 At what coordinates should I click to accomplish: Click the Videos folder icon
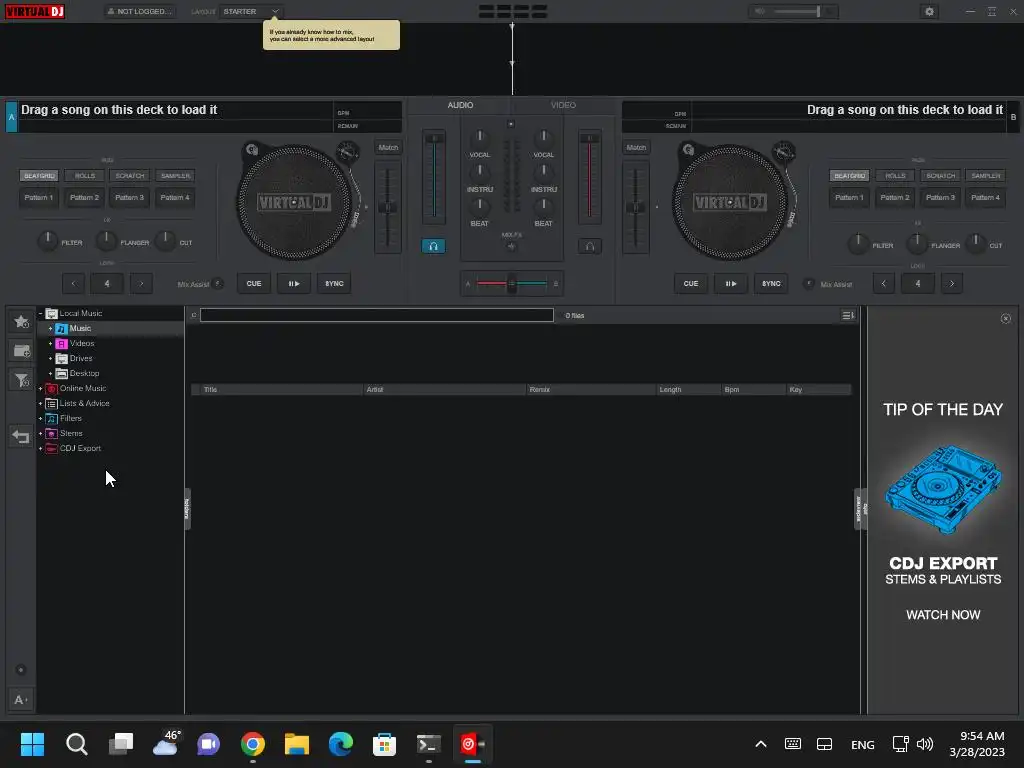click(x=61, y=344)
